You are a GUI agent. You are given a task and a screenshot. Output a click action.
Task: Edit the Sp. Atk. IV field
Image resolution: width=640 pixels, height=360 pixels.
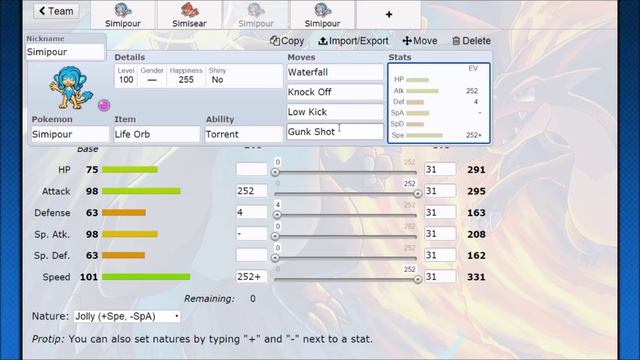[x=440, y=234]
